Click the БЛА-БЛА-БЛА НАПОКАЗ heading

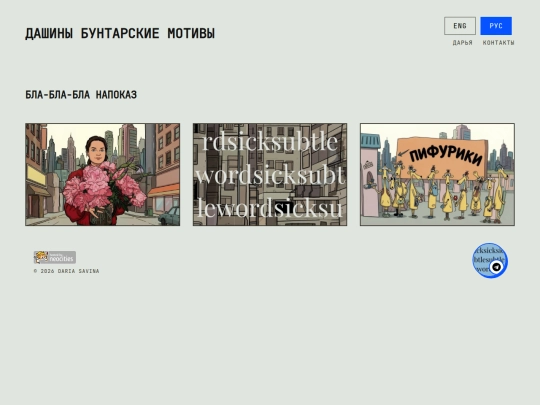(x=81, y=95)
